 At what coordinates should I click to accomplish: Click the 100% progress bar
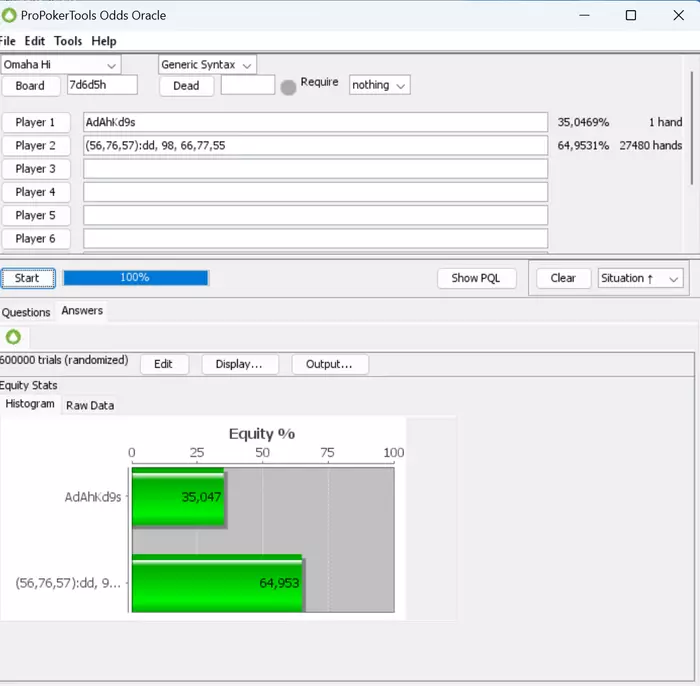135,278
